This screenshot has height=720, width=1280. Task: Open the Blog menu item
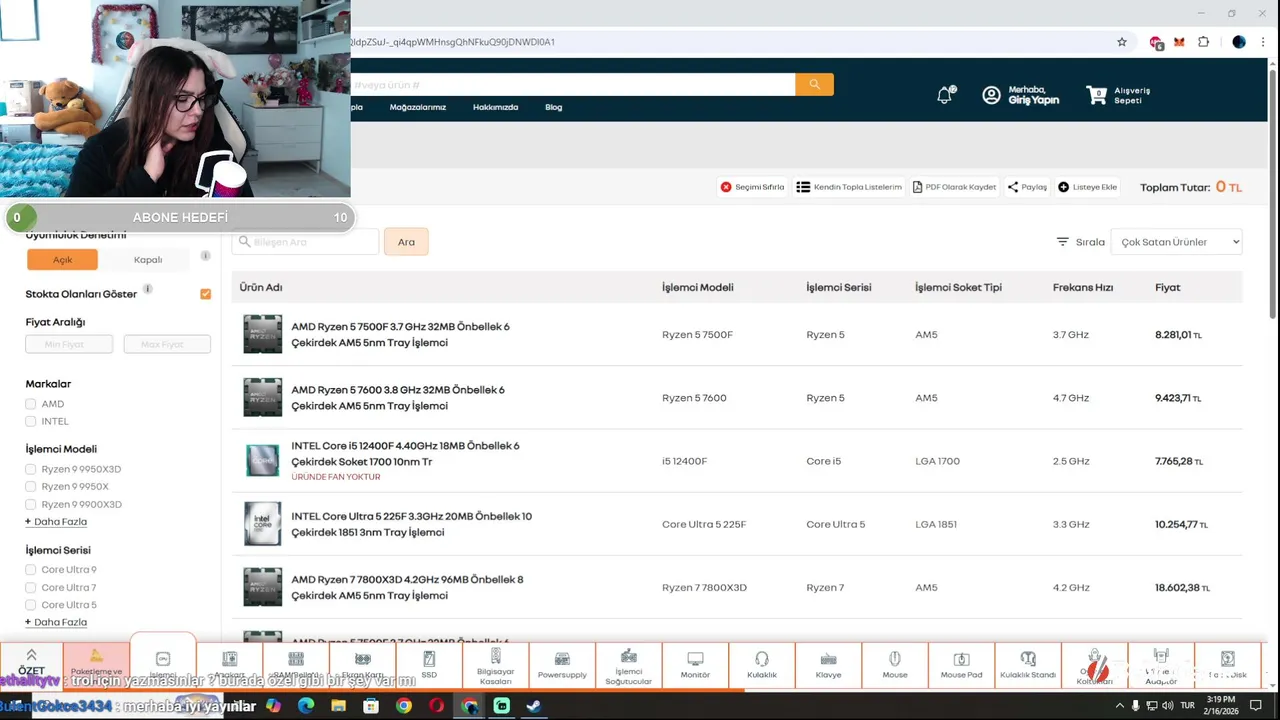pos(553,107)
